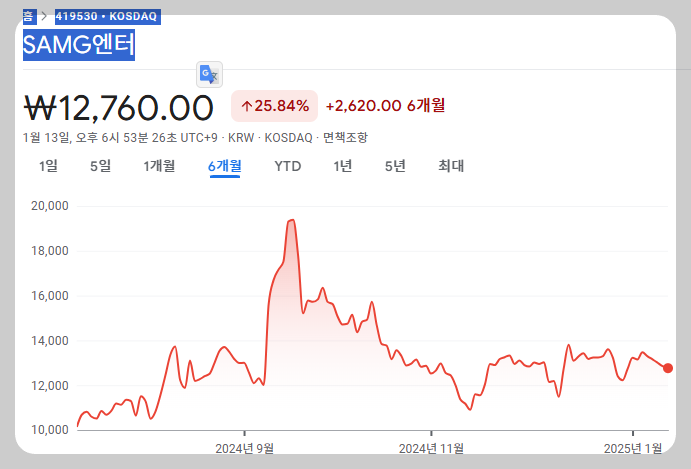Click the 18,000 y-axis label

coord(50,251)
